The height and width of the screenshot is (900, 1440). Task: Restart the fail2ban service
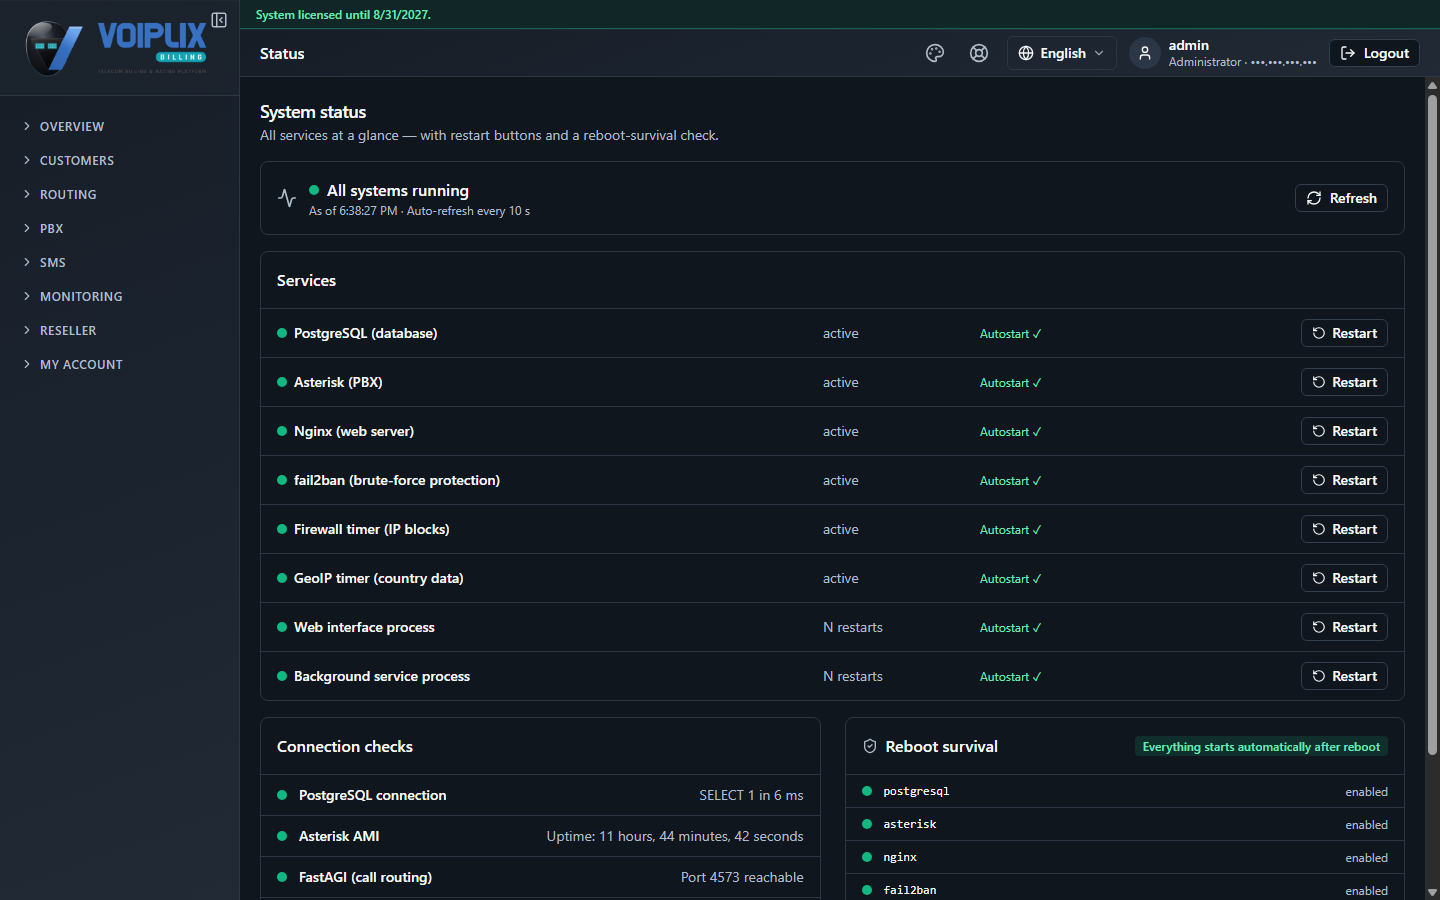[1344, 480]
